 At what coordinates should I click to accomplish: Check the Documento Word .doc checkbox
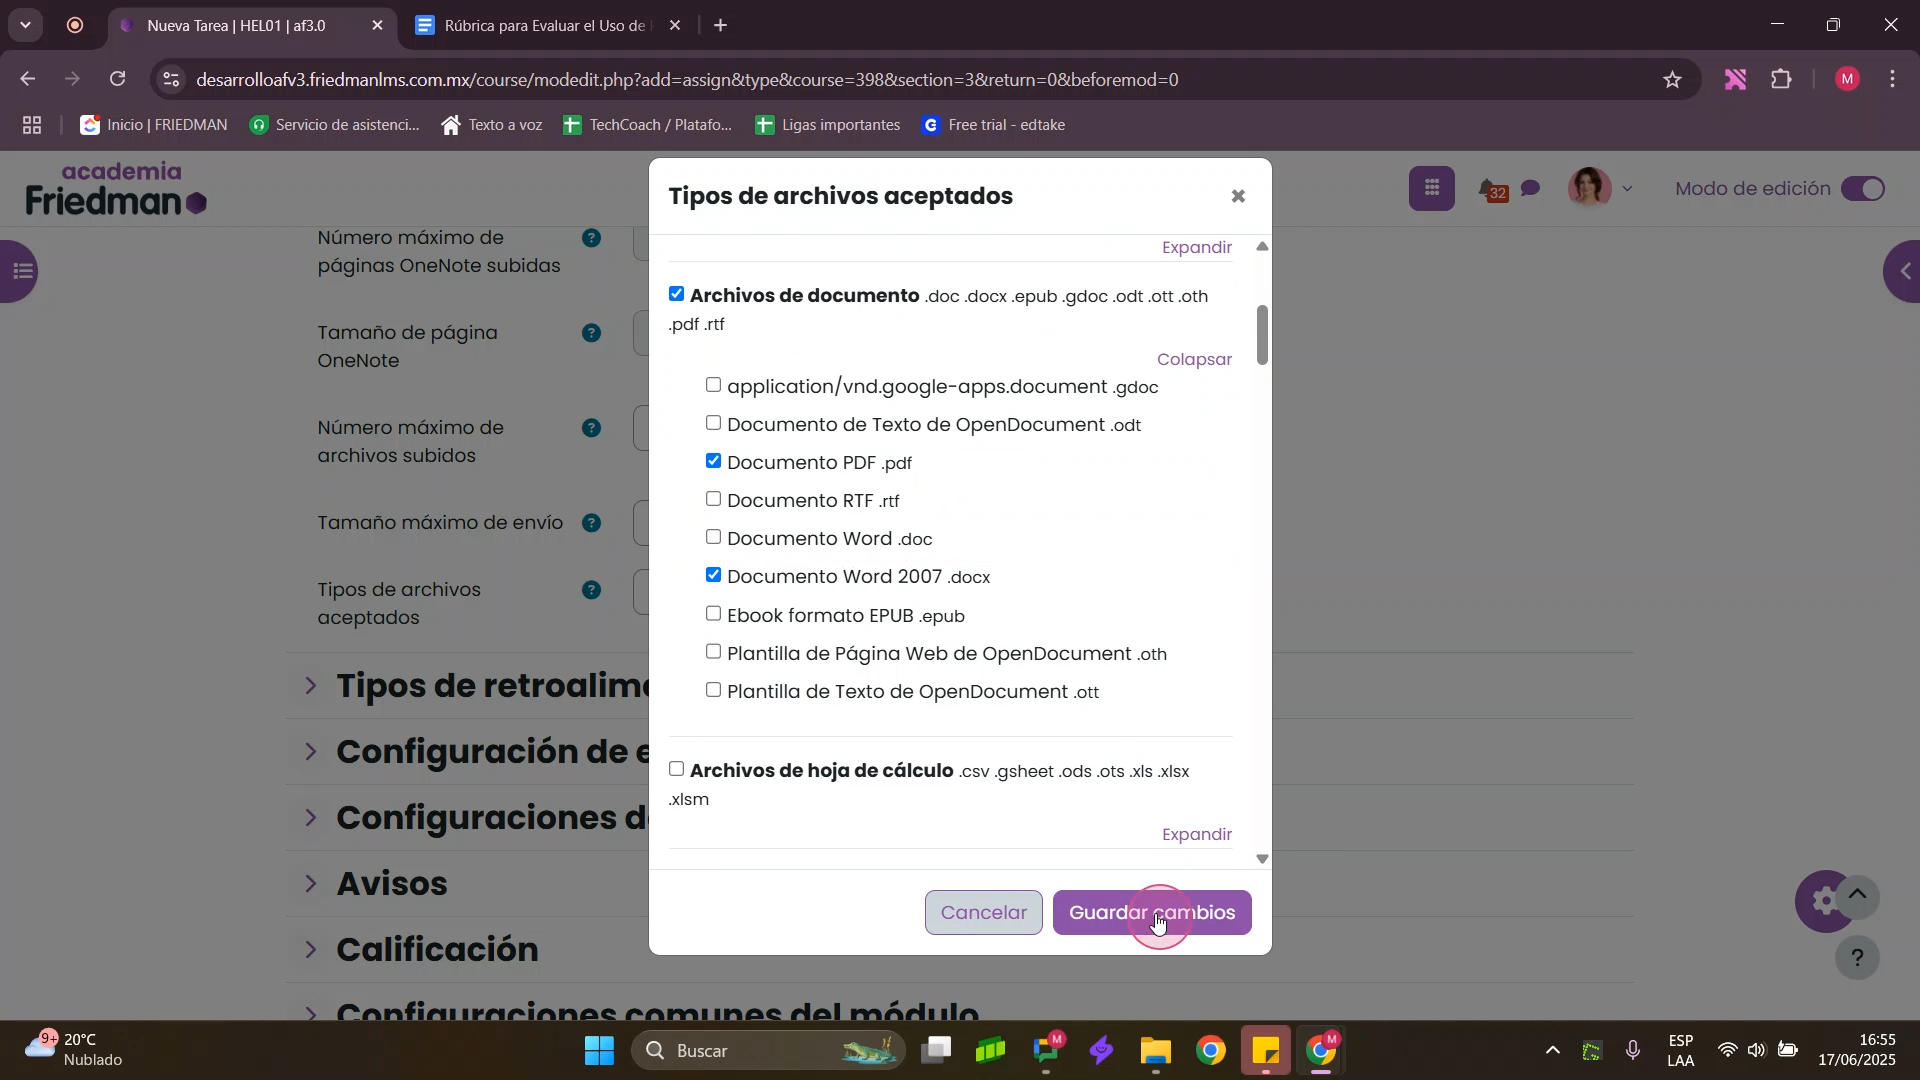(x=713, y=537)
